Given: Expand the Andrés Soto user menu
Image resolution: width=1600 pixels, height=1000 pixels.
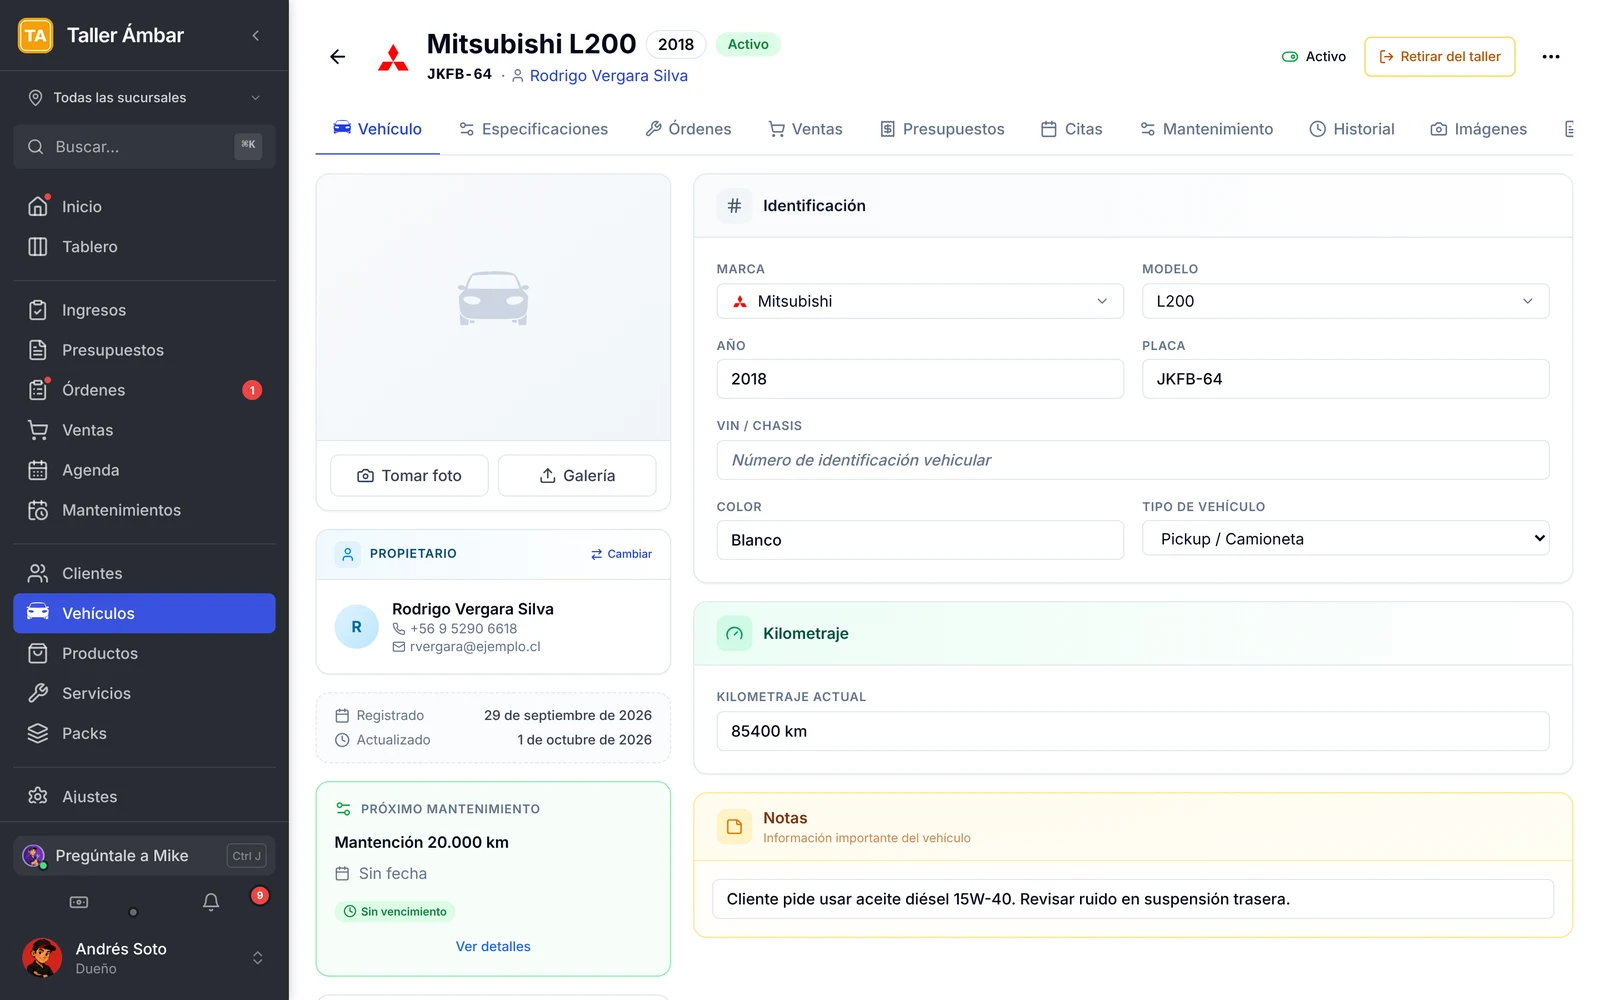Looking at the screenshot, I should tap(144, 958).
